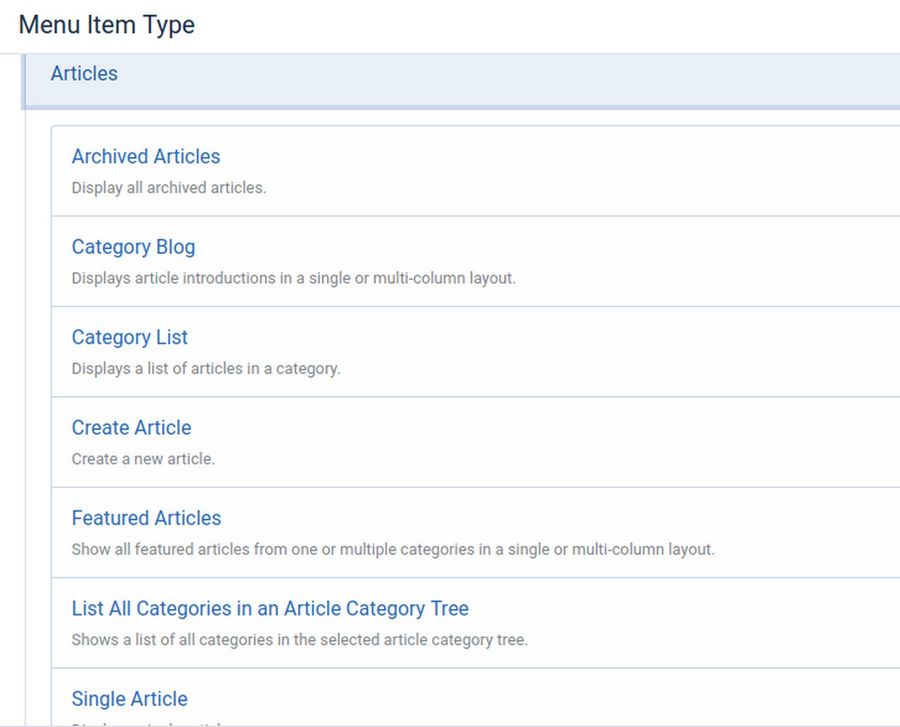Image resolution: width=900 pixels, height=727 pixels.
Task: Select the Archived Articles menu item type
Action: pyautogui.click(x=146, y=157)
